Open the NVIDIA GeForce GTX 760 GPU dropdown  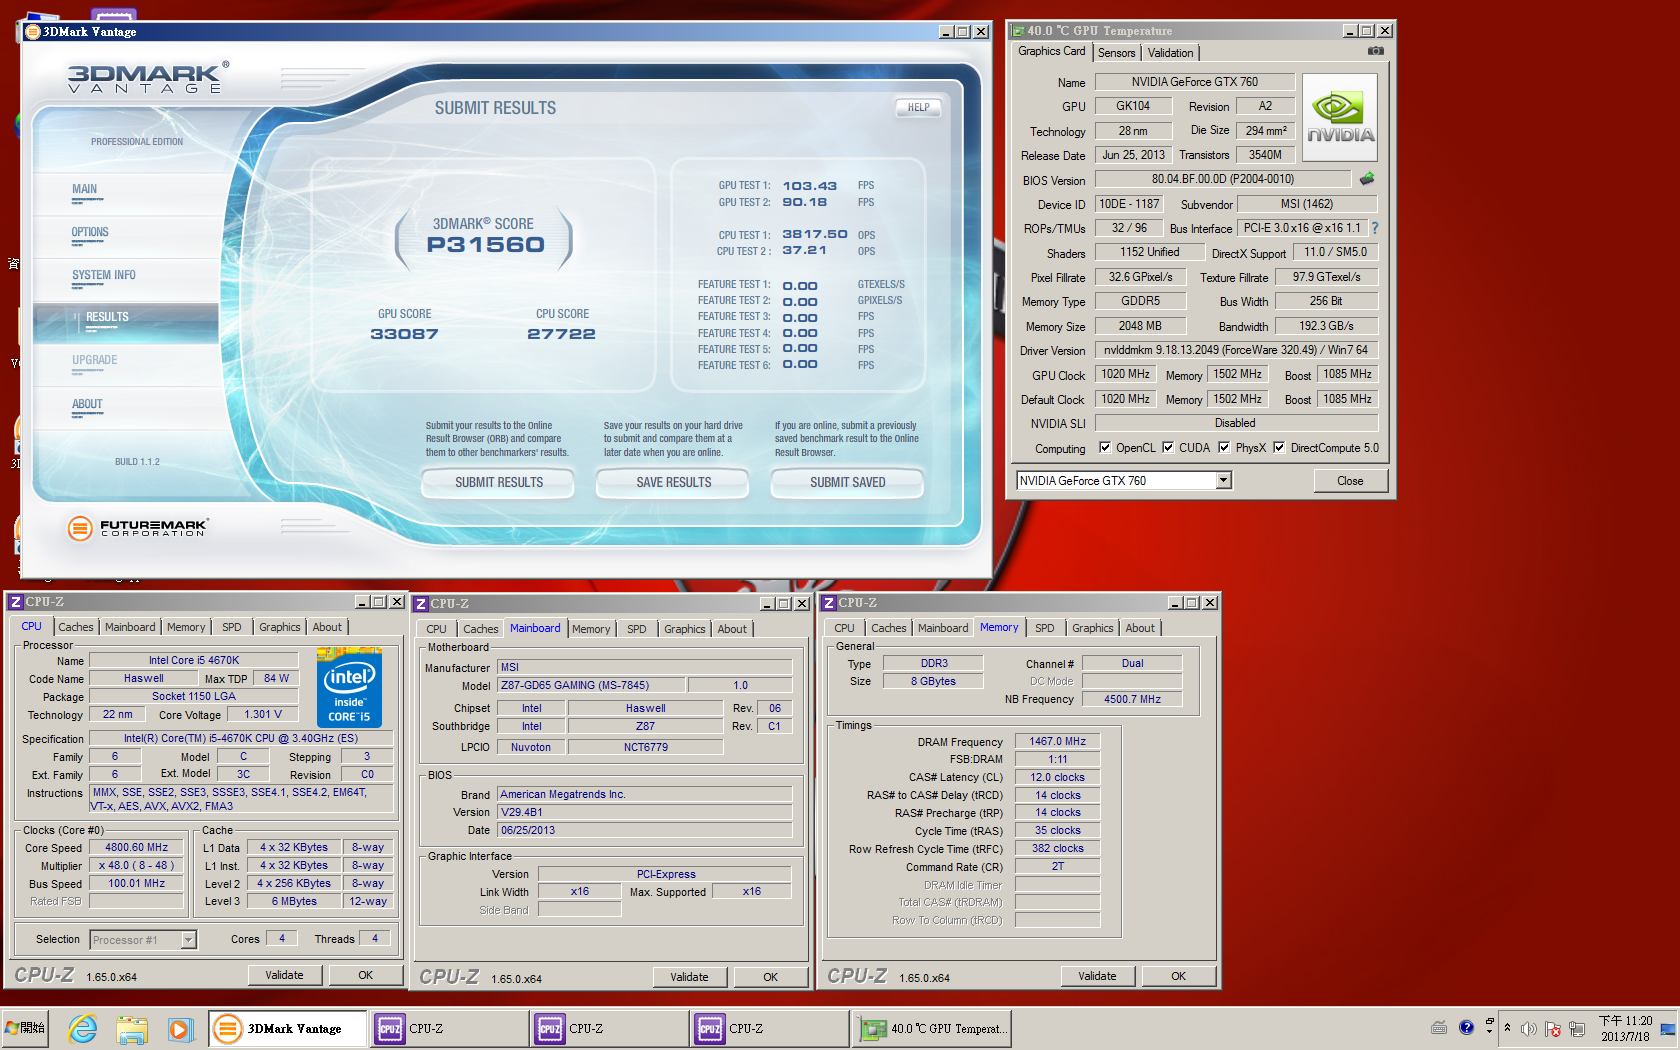[1223, 481]
